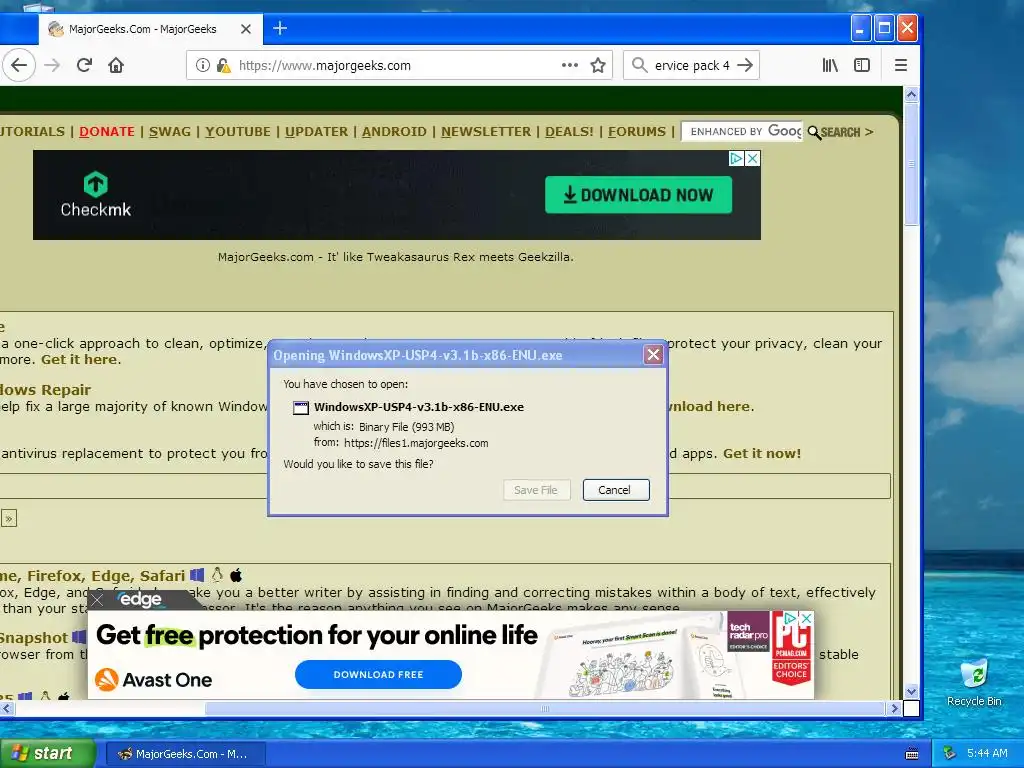Image resolution: width=1024 pixels, height=768 pixels.
Task: Close the MajorGeeks.Com tab
Action: tap(246, 29)
